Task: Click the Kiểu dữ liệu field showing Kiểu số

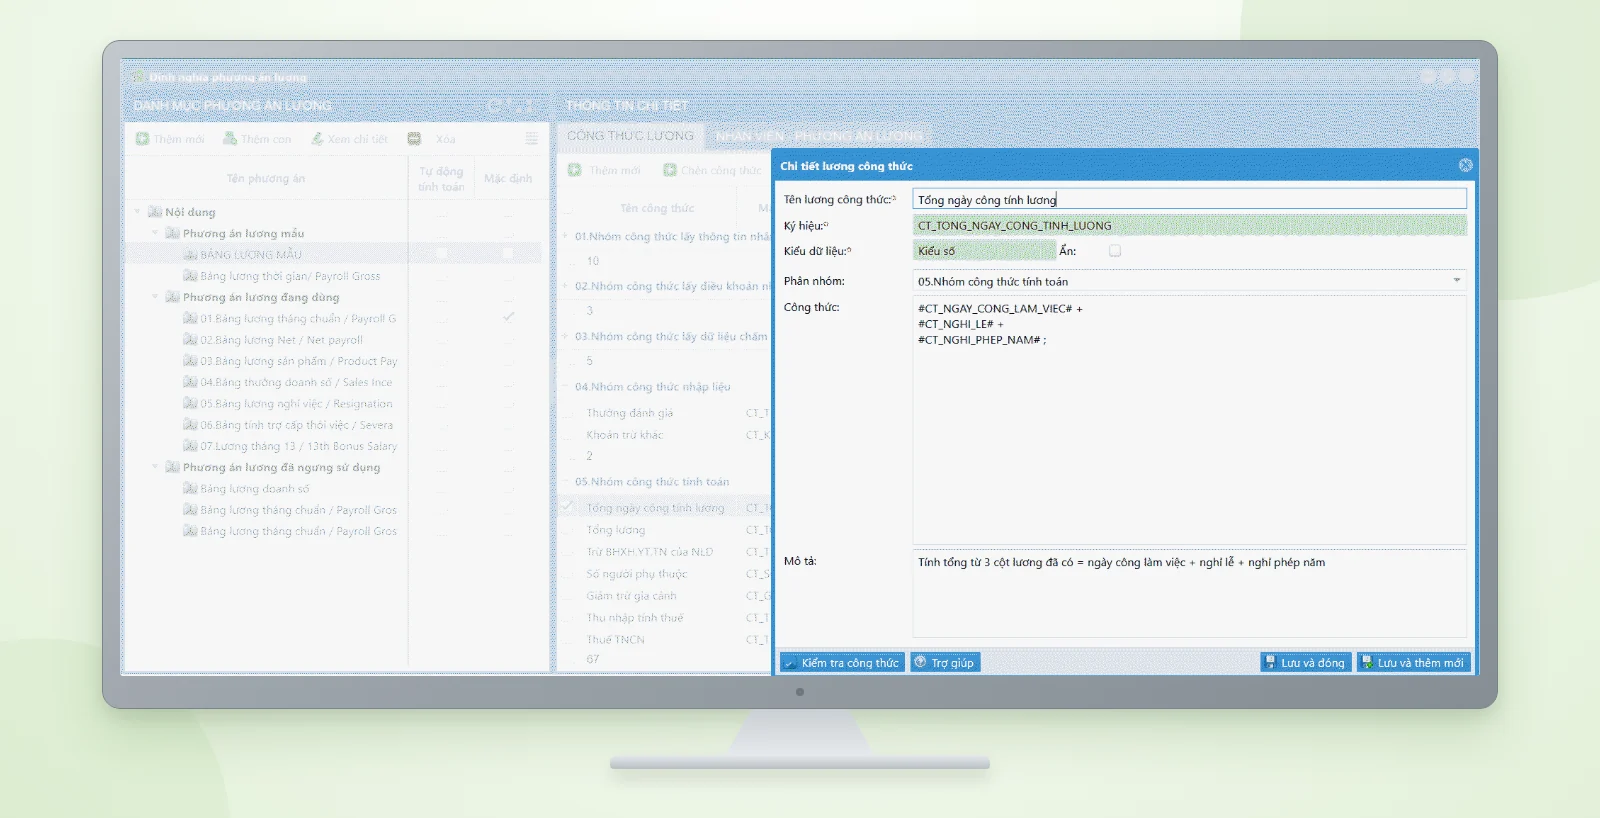Action: 984,251
